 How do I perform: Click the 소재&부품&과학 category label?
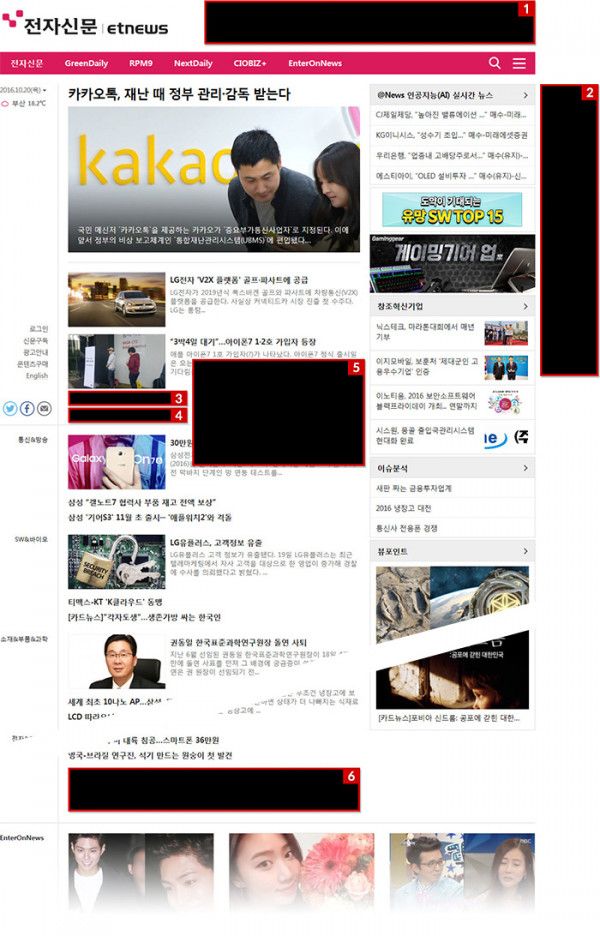24,639
